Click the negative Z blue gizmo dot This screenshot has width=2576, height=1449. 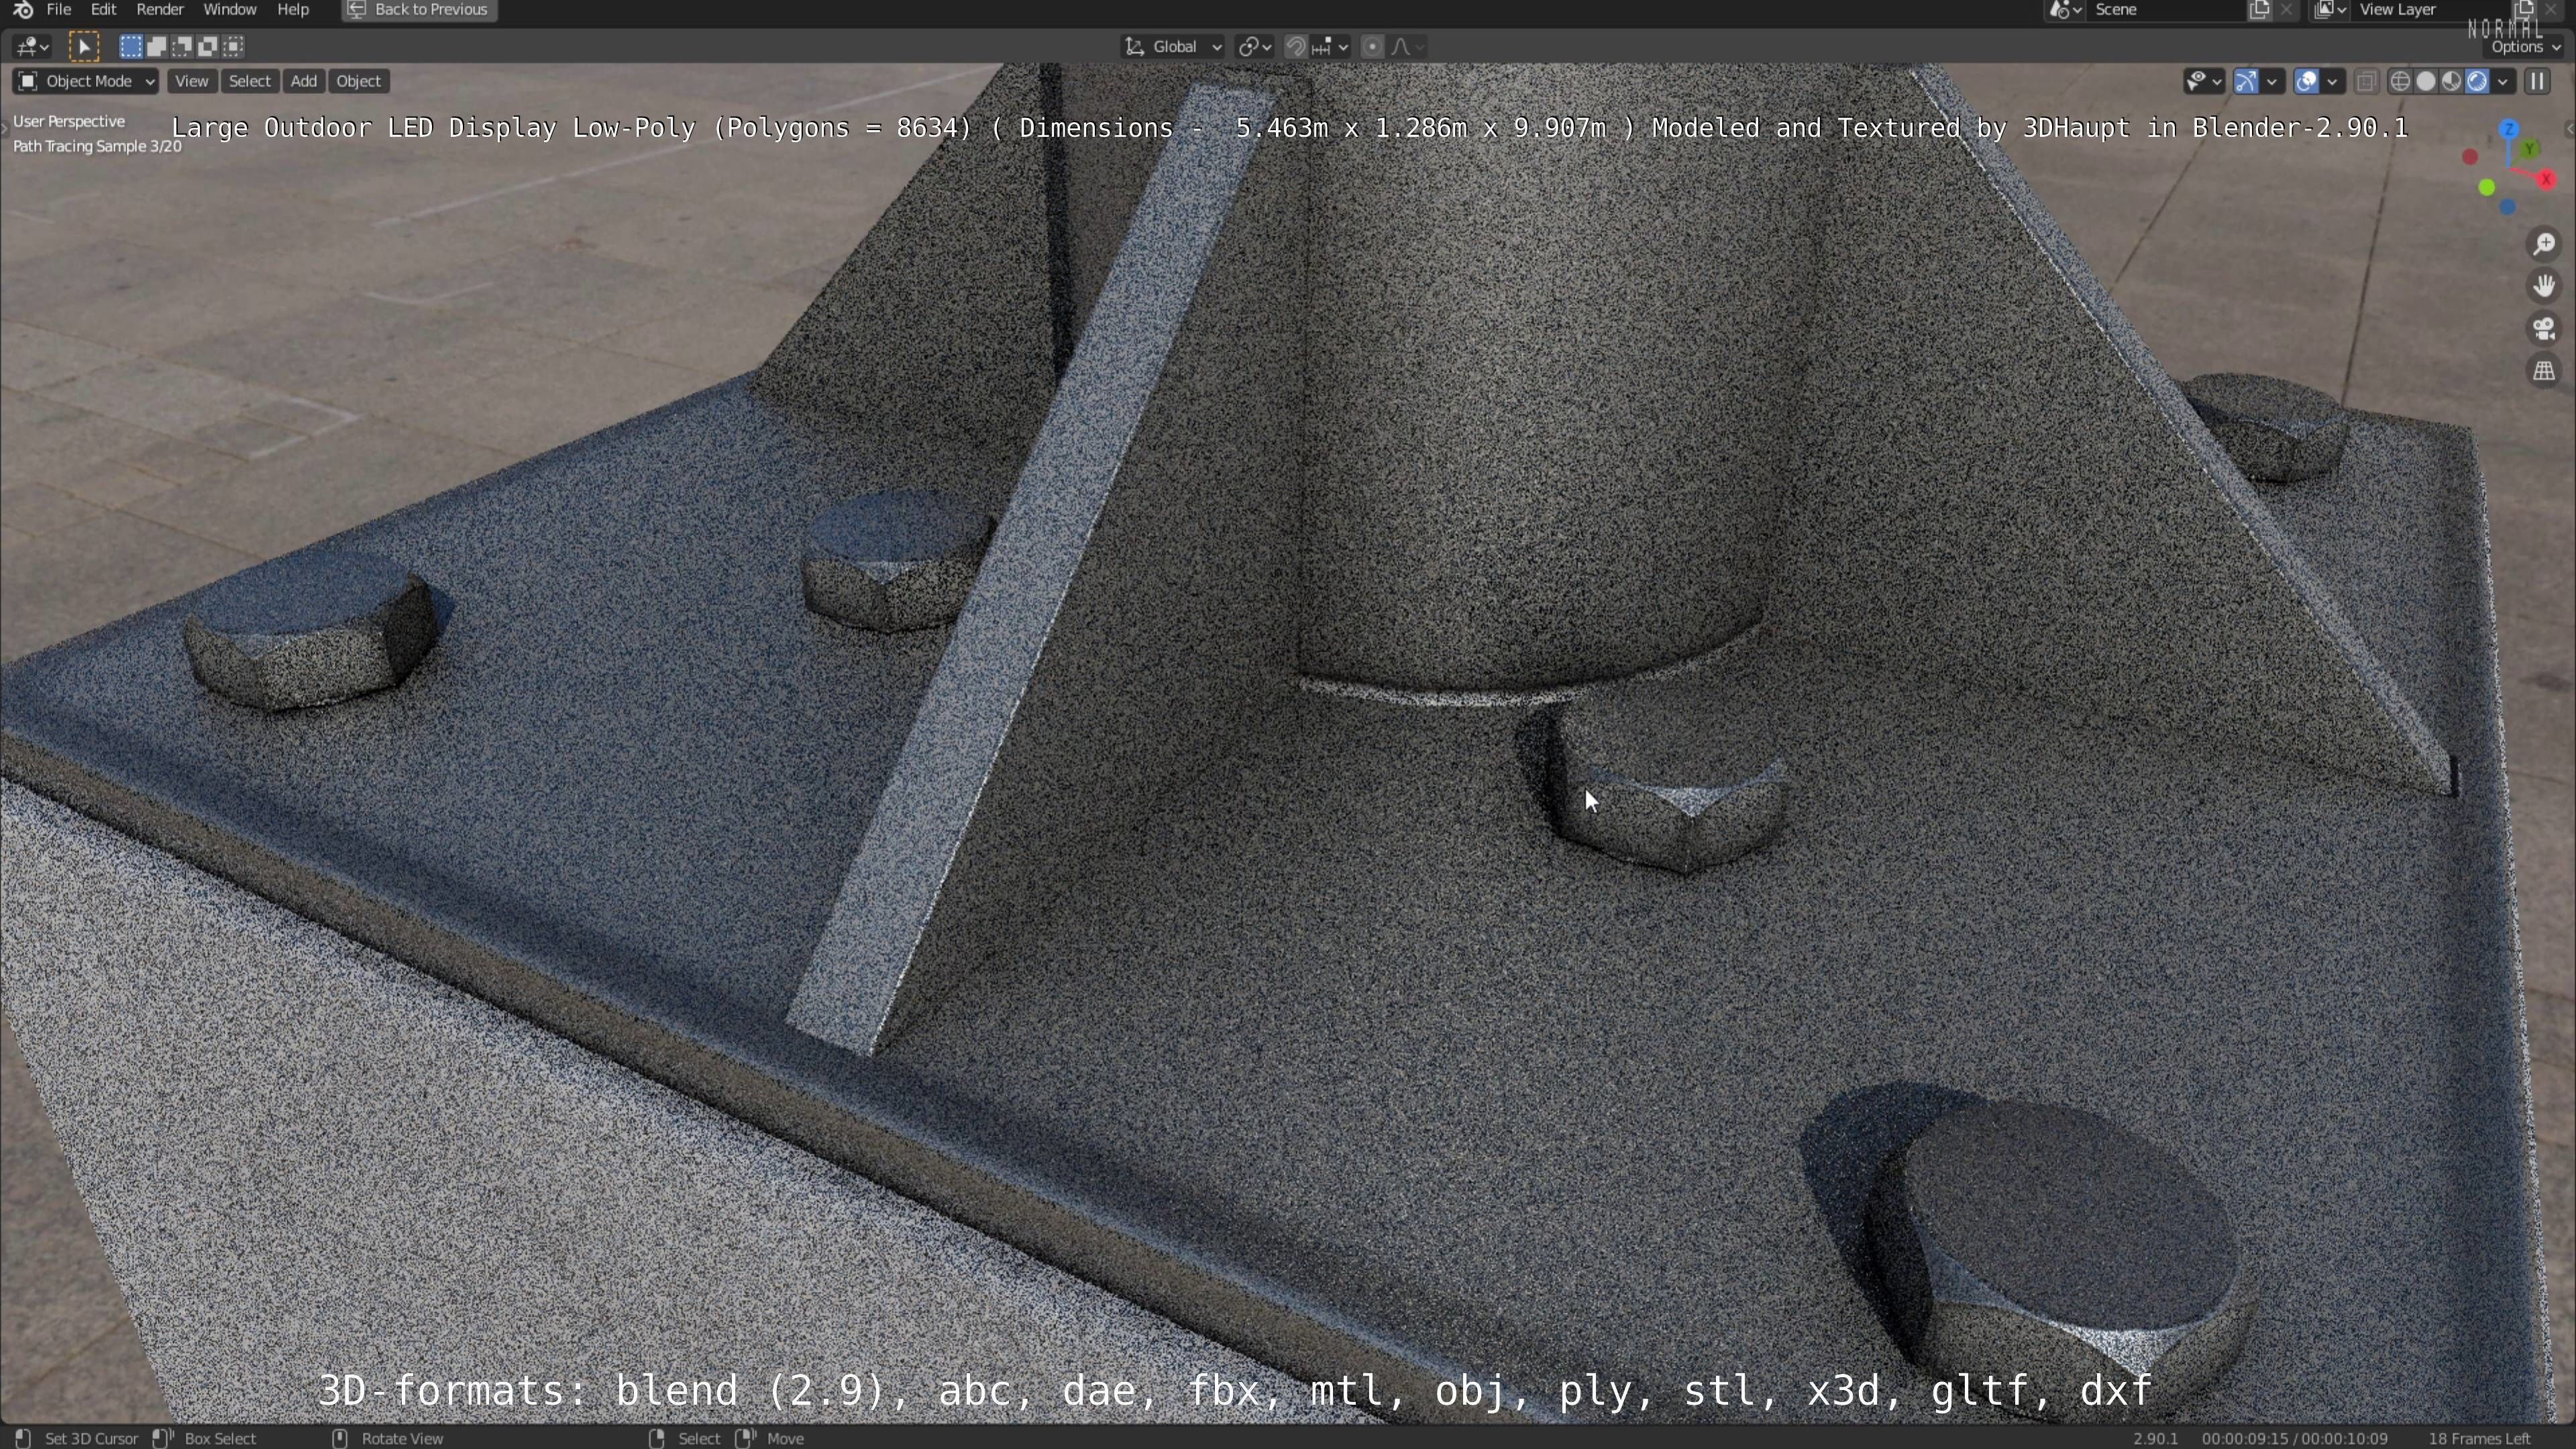[2507, 207]
